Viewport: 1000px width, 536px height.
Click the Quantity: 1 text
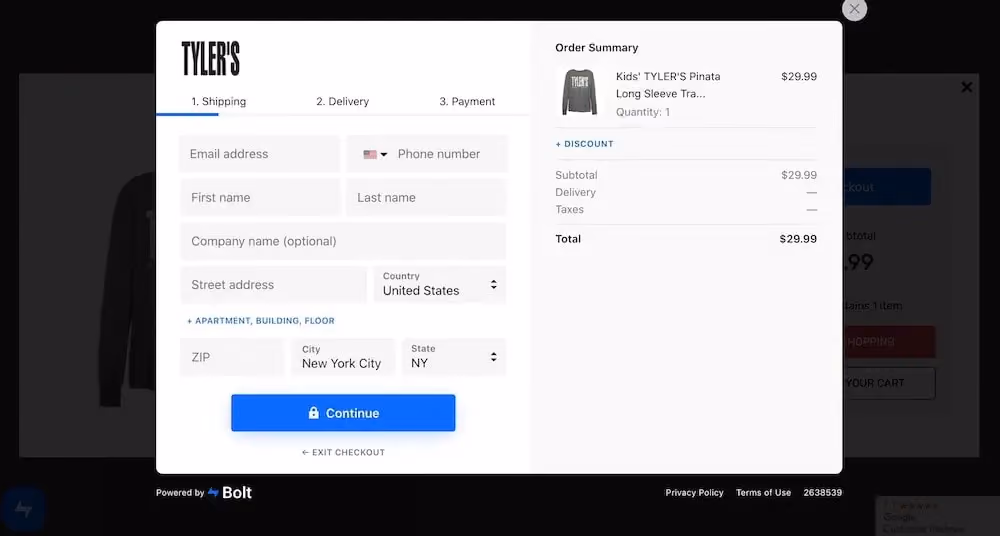[643, 112]
